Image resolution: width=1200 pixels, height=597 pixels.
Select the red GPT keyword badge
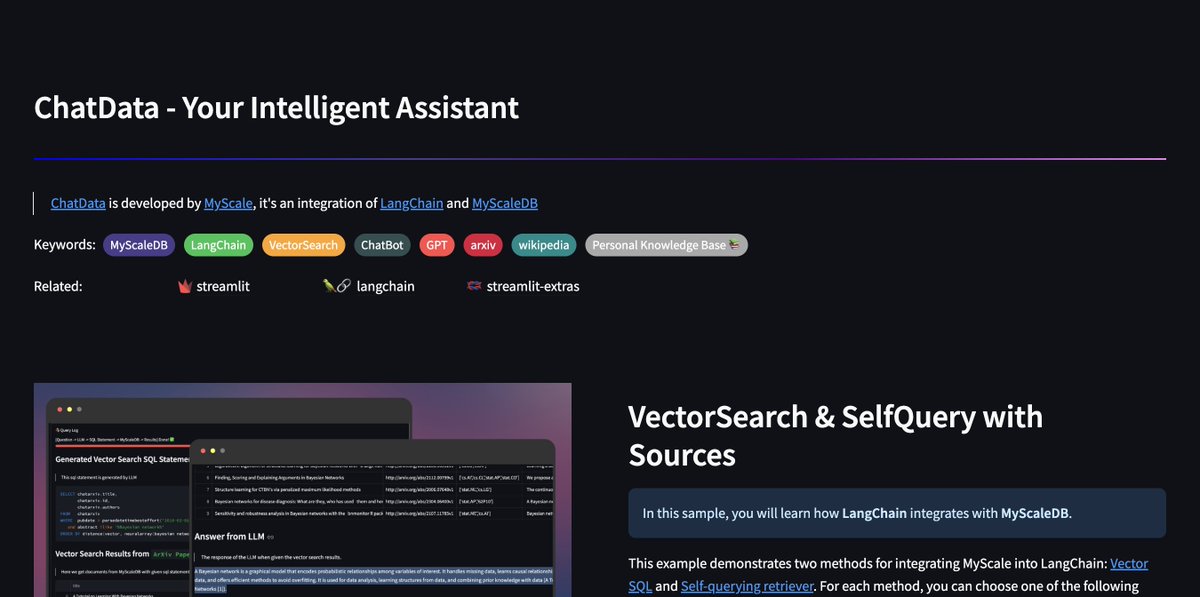click(x=436, y=245)
